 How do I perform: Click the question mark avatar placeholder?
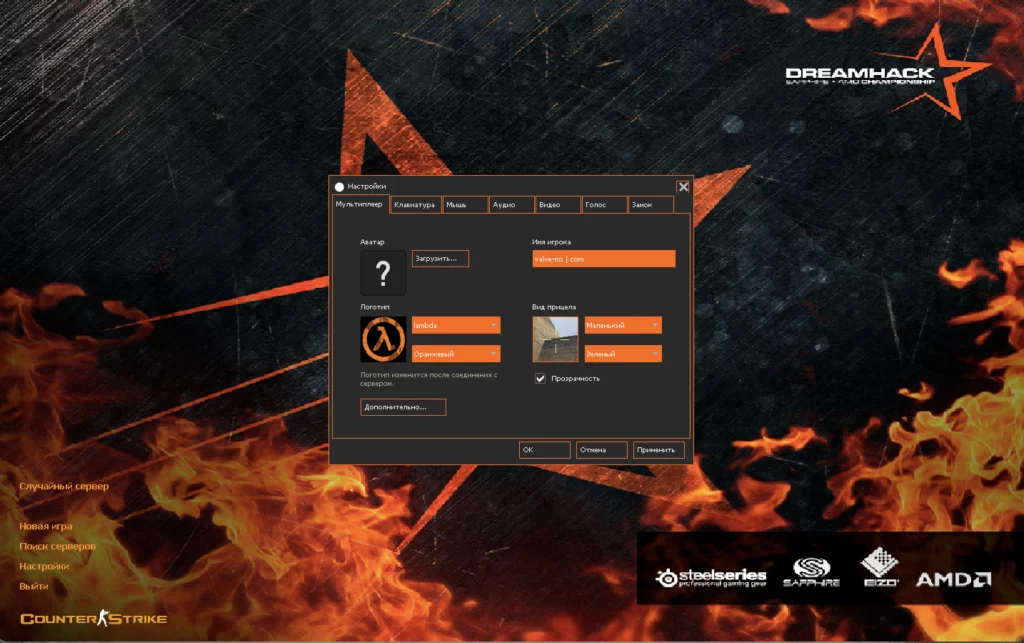(x=383, y=272)
